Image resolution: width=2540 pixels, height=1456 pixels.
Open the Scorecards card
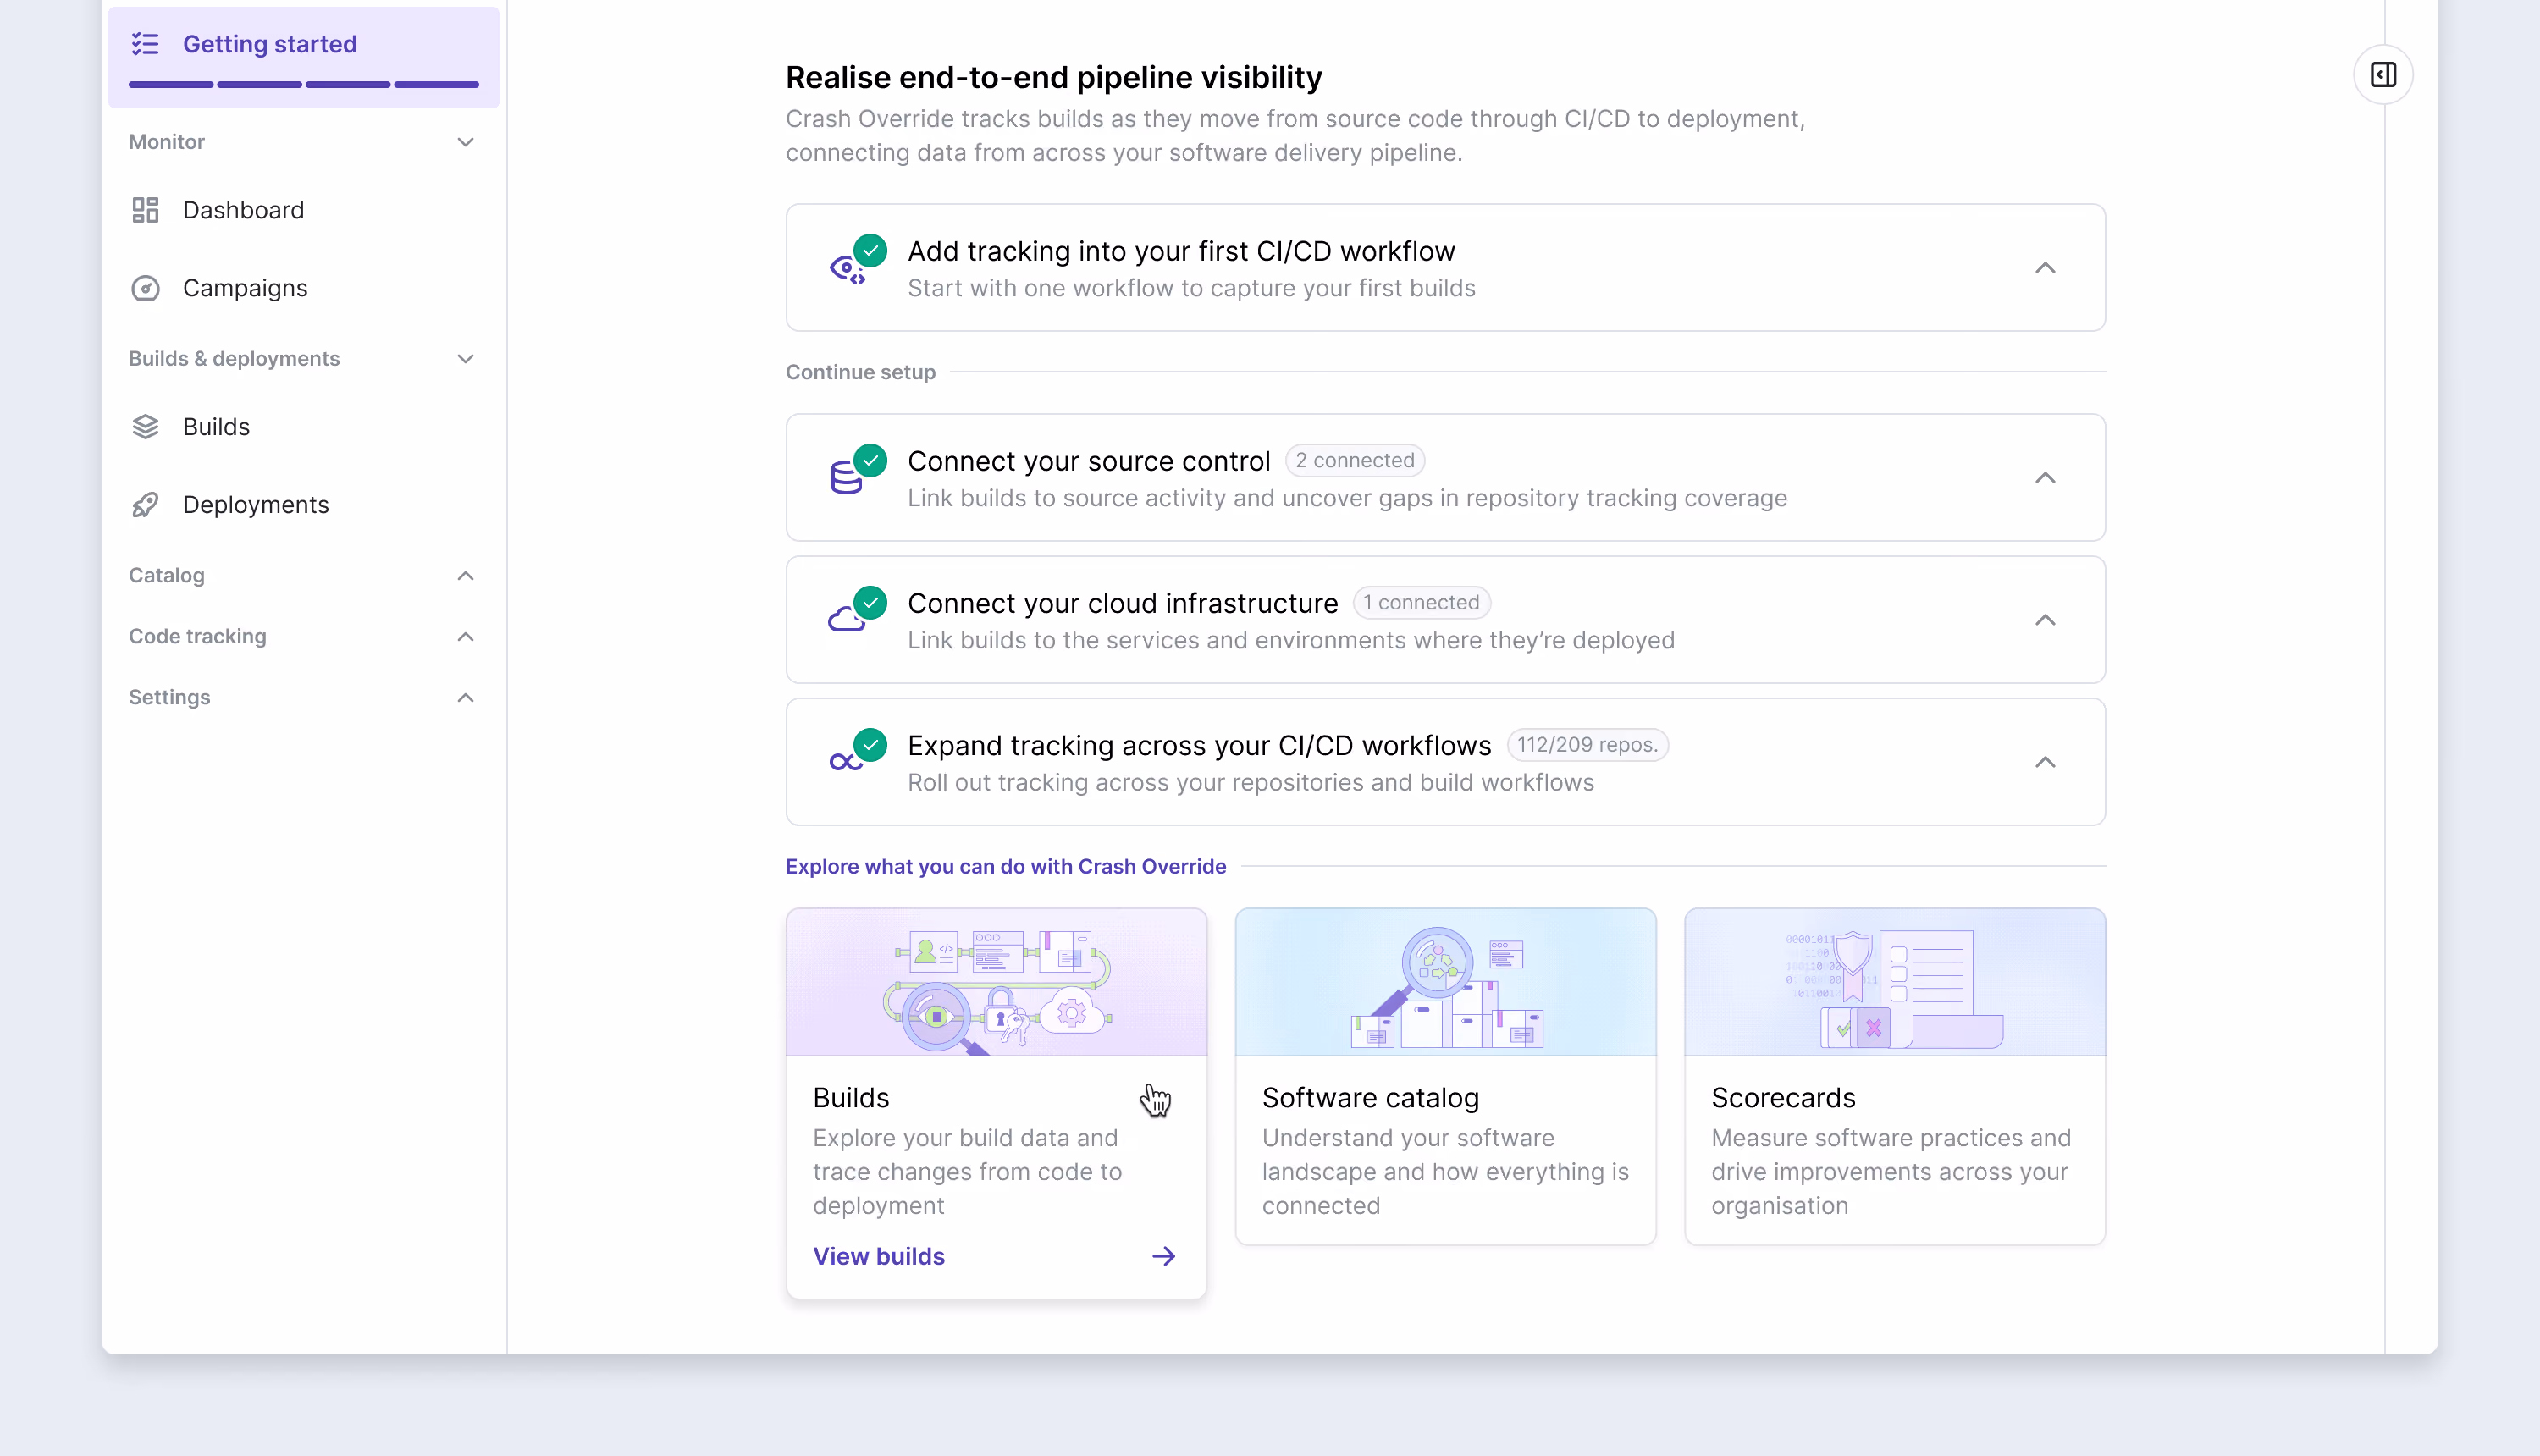[x=1894, y=1076]
